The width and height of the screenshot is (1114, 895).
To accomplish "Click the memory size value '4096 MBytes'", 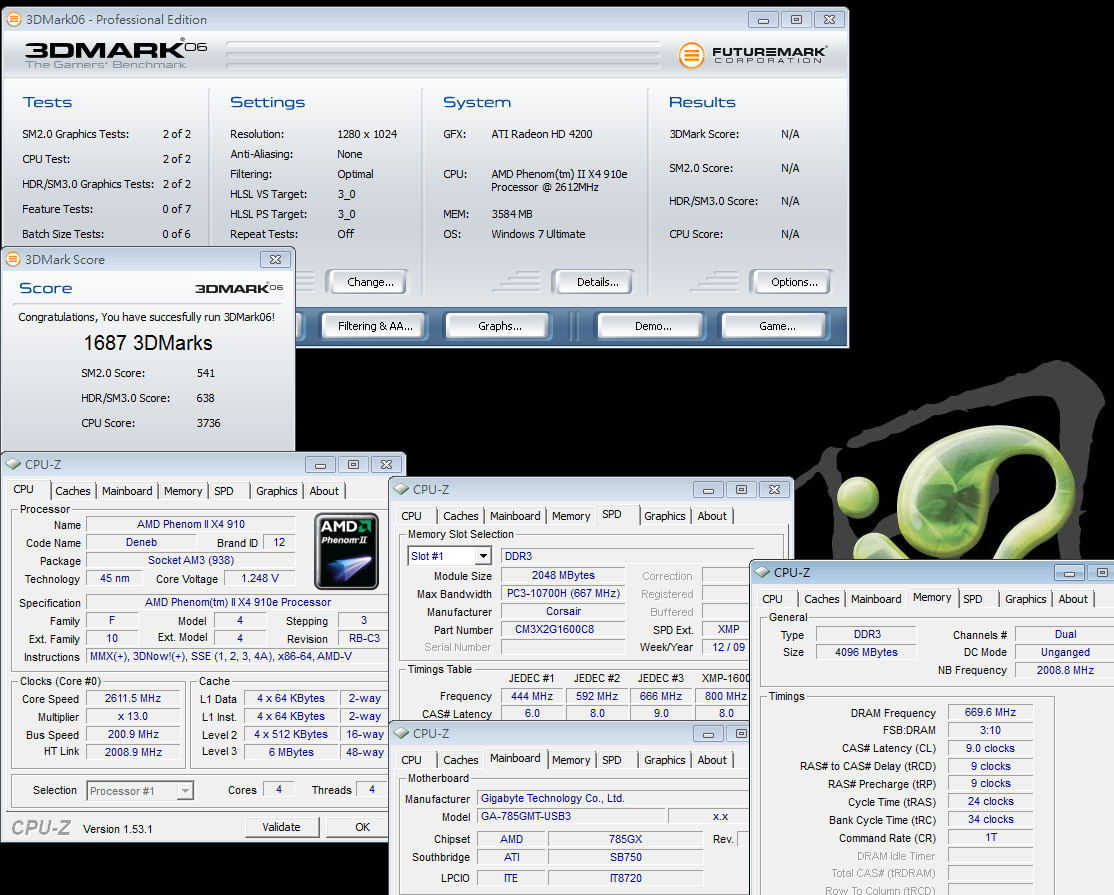I will coord(866,652).
